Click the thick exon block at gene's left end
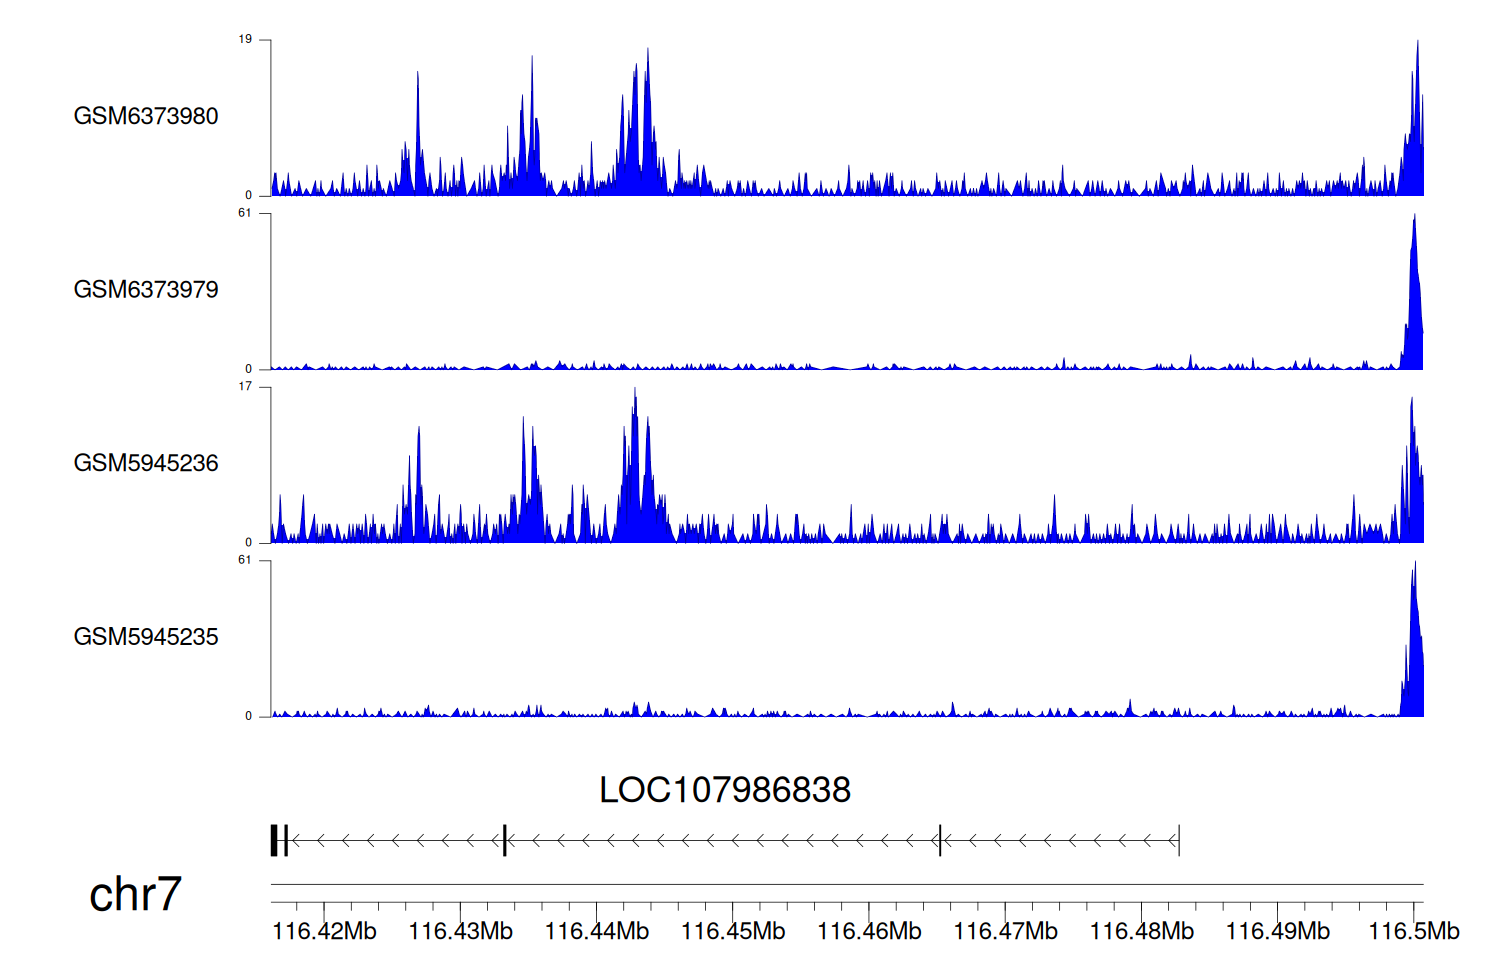Screen dimensions: 1500x980 275,840
